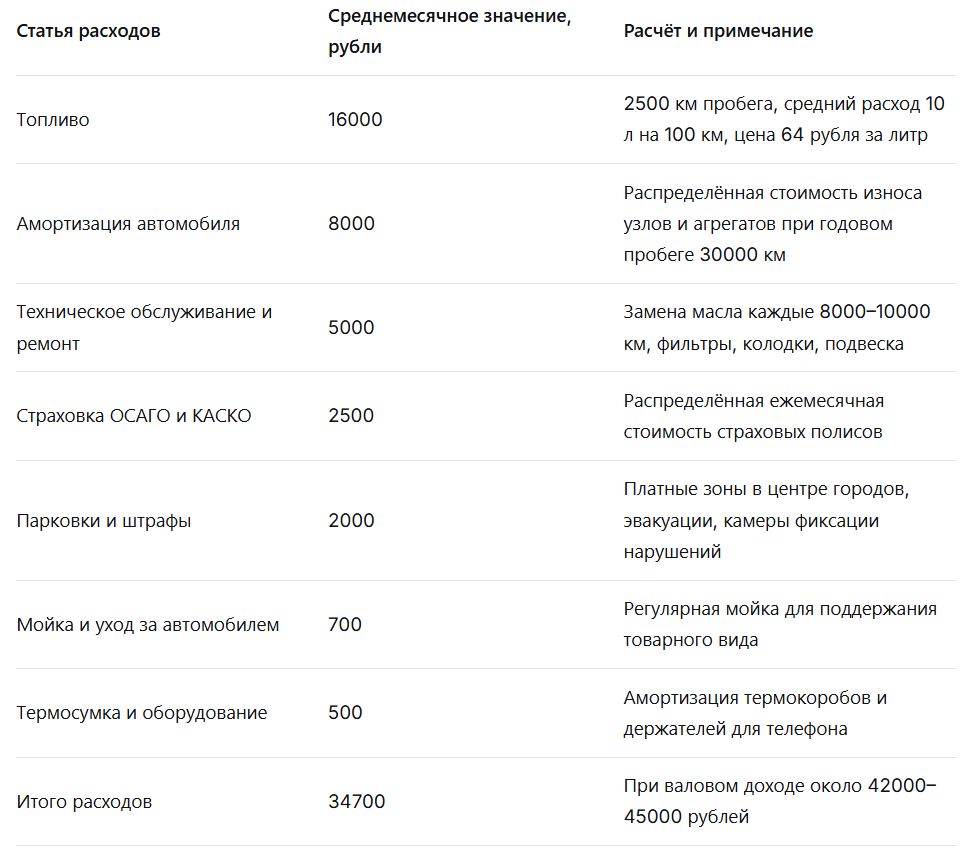Click the note about 2500 км пробега
Viewport: 968px width, 850px height.
pyautogui.click(x=784, y=119)
